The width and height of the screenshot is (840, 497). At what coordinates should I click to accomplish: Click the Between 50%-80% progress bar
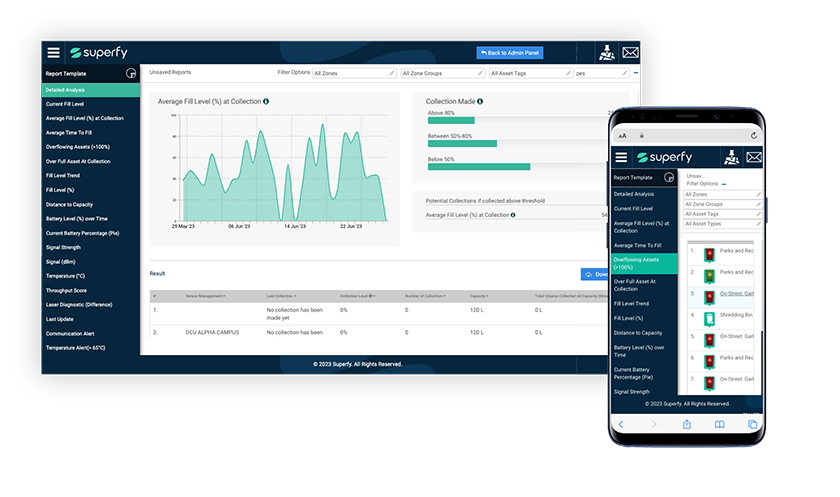point(462,144)
